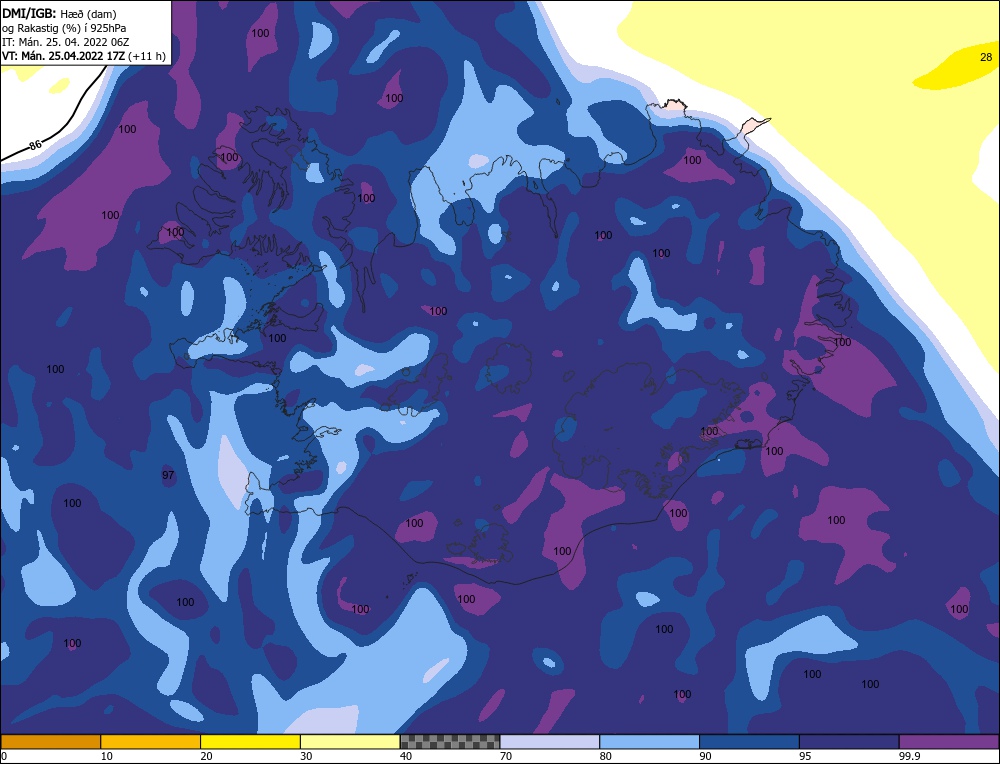Click the "28" humidity value on the map
Viewport: 1000px width, 764px height.
click(x=986, y=57)
